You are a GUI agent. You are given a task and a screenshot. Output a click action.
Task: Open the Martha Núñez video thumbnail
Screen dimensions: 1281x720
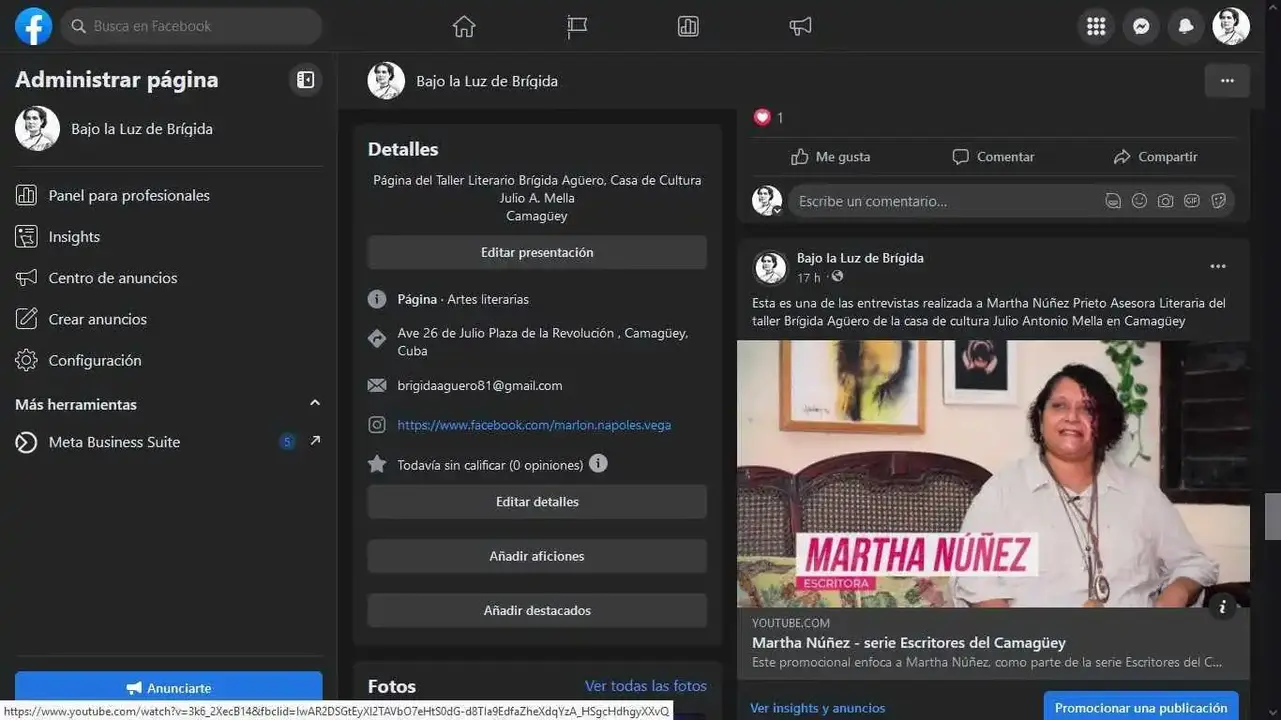(993, 474)
